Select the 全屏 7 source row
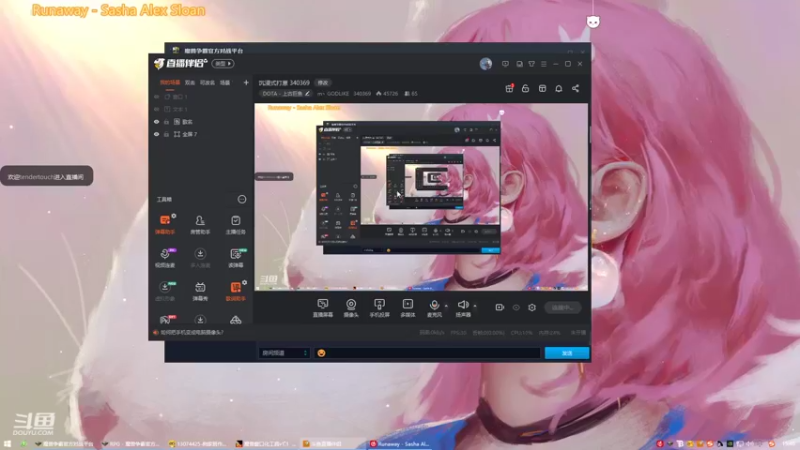The width and height of the screenshot is (800, 450). coord(202,134)
